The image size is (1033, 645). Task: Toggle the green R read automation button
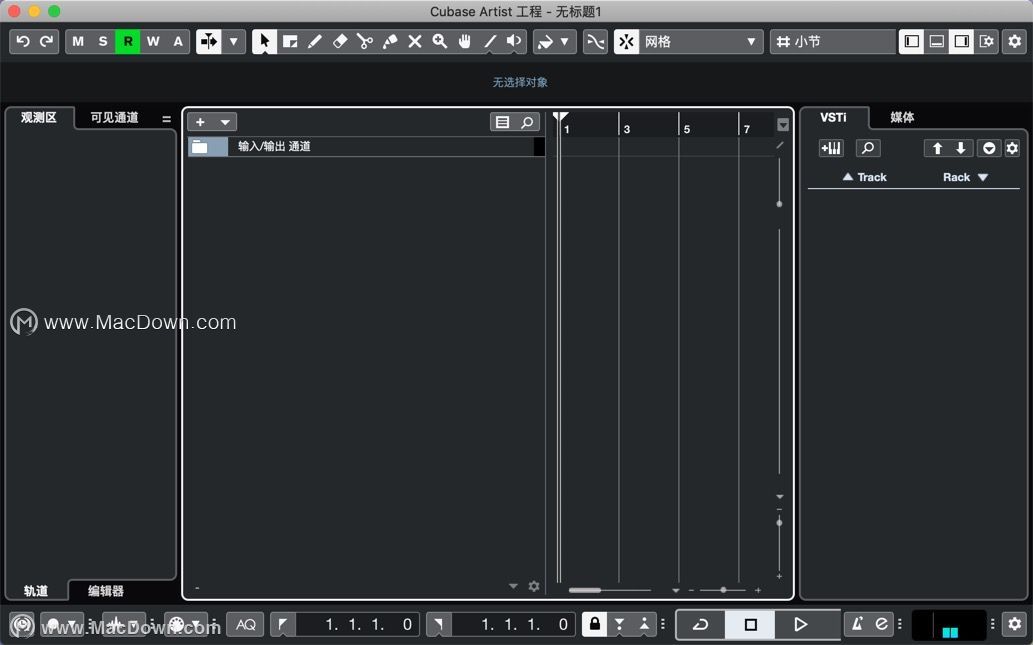pyautogui.click(x=128, y=42)
